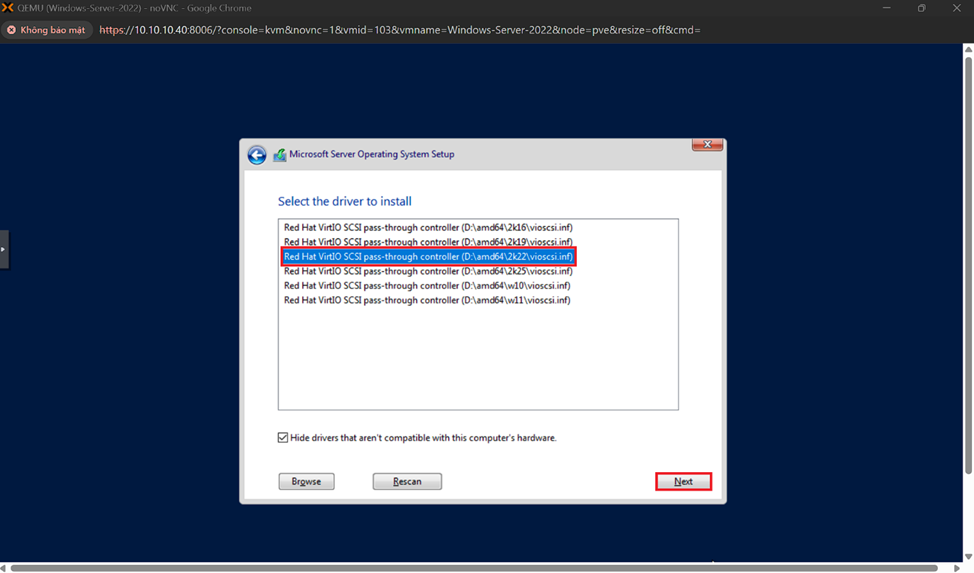Click the horizontal scrollbar at the bottom
The height and width of the screenshot is (573, 974).
coord(480,568)
